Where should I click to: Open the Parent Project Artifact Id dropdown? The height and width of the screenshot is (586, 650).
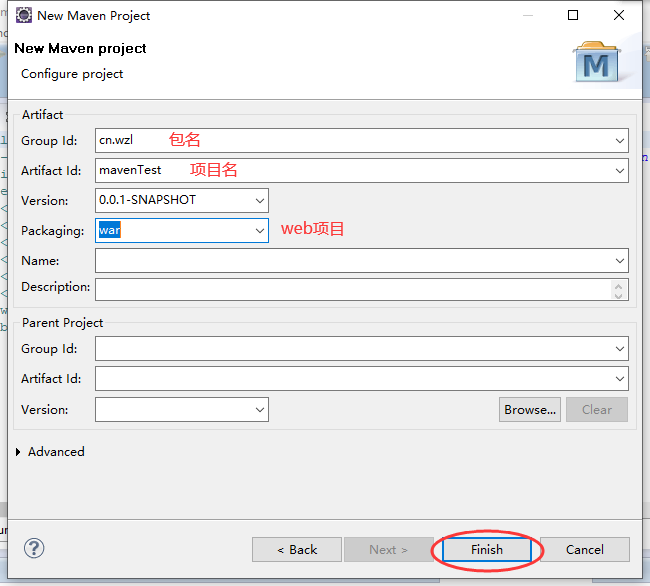point(620,378)
